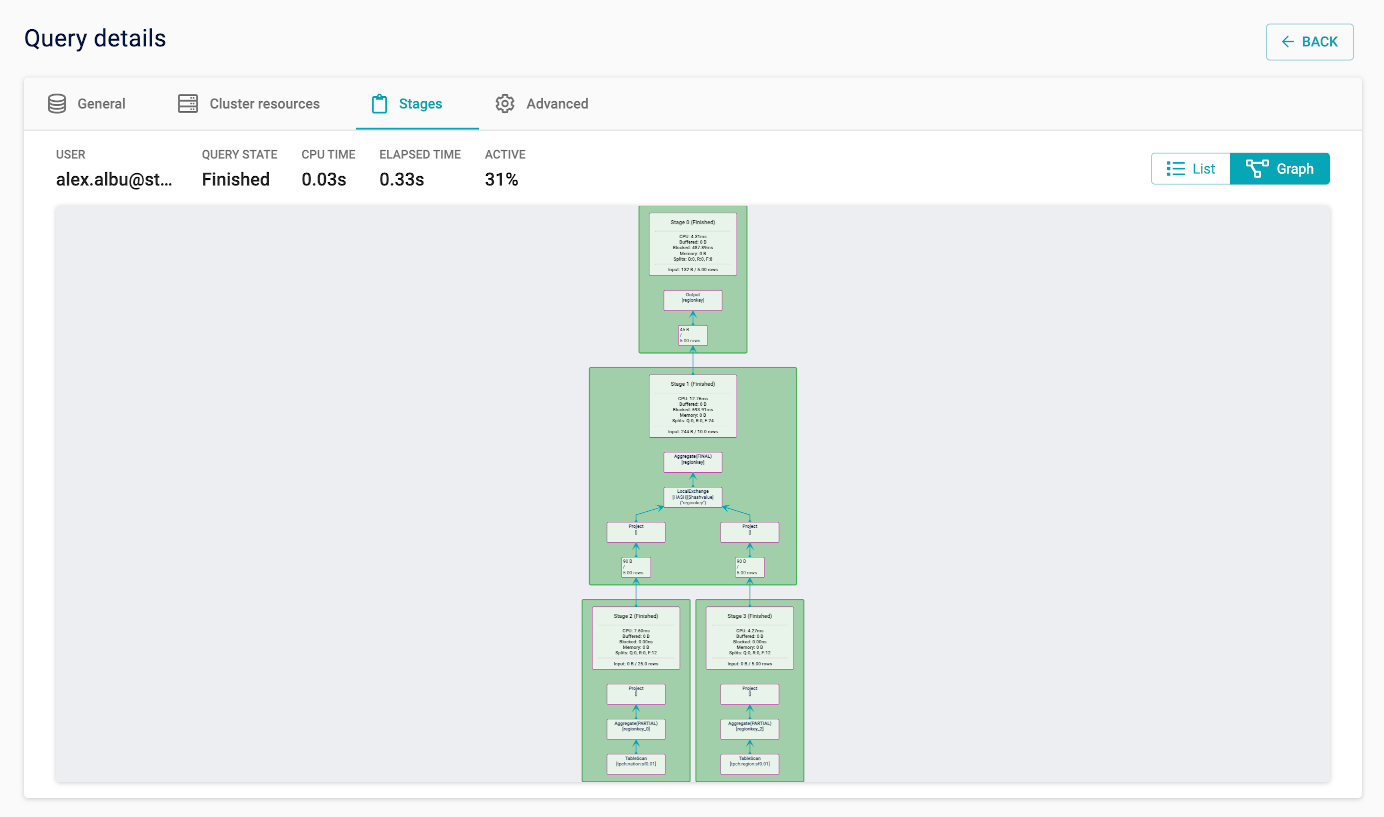This screenshot has height=817, width=1384.
Task: Click the clipboard icon on the Stages tab
Action: click(380, 103)
